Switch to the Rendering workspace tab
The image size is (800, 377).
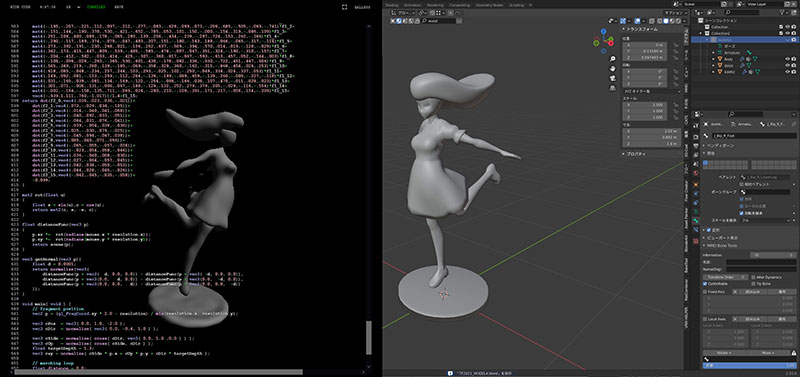pyautogui.click(x=436, y=5)
